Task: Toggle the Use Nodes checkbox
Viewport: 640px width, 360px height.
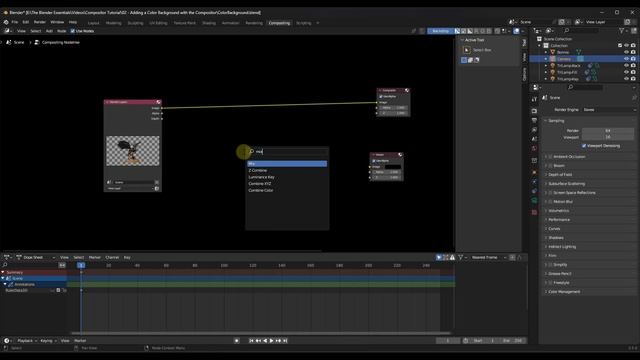Action: [73, 31]
